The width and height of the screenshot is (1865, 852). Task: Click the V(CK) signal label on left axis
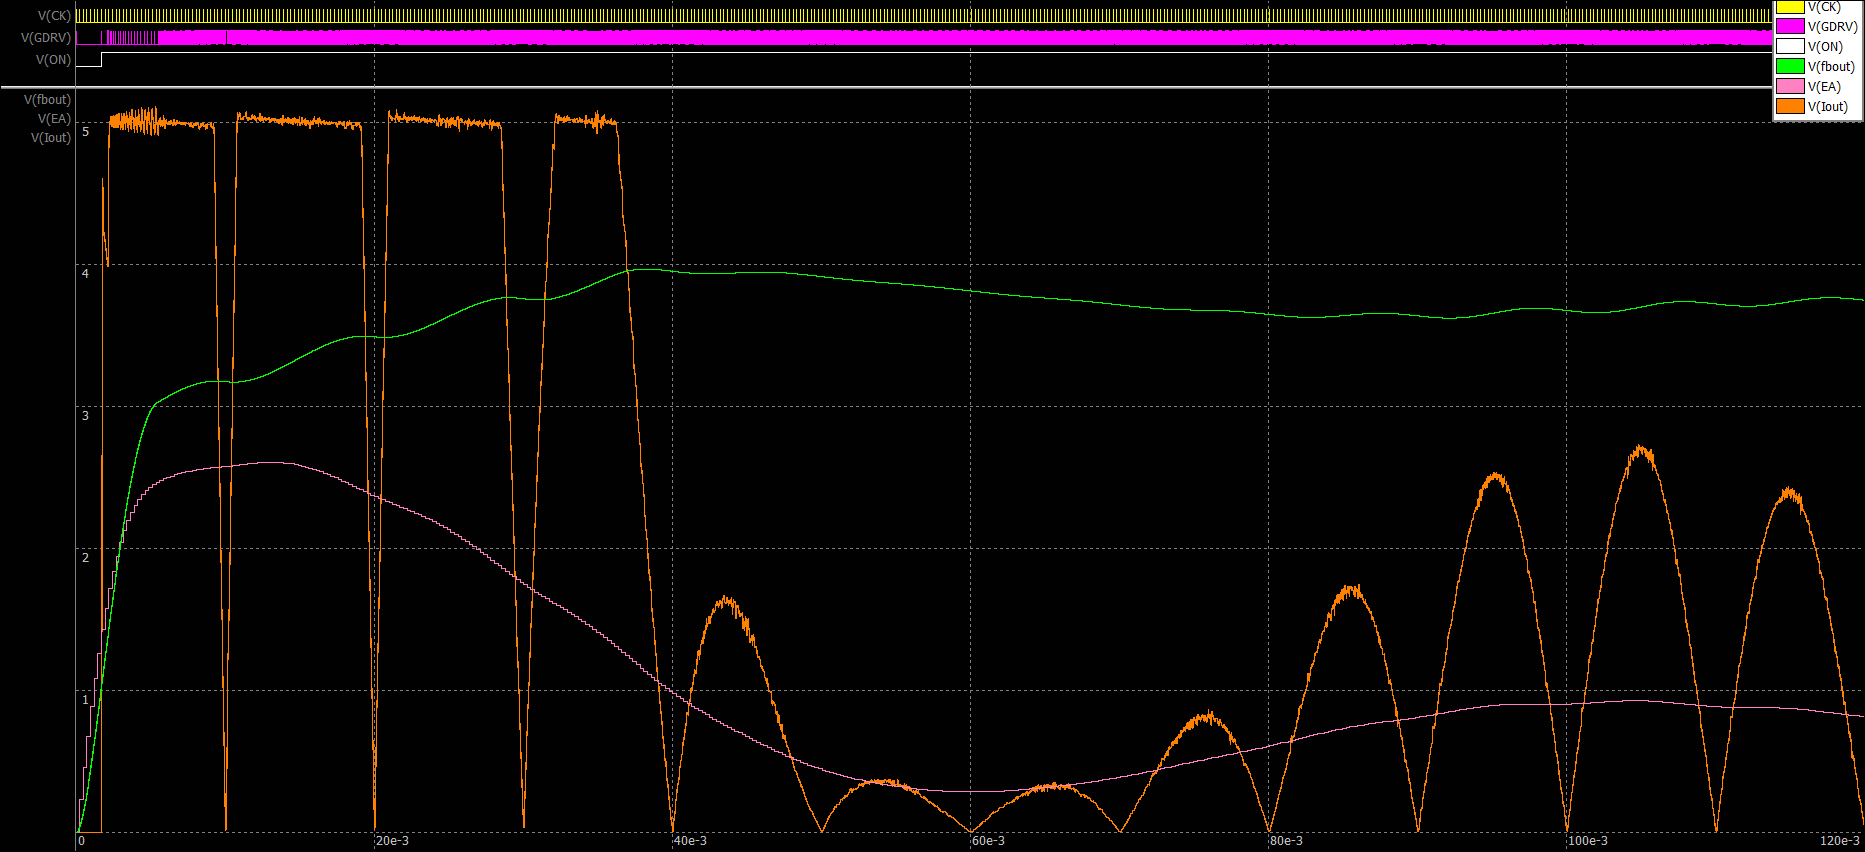tap(54, 16)
